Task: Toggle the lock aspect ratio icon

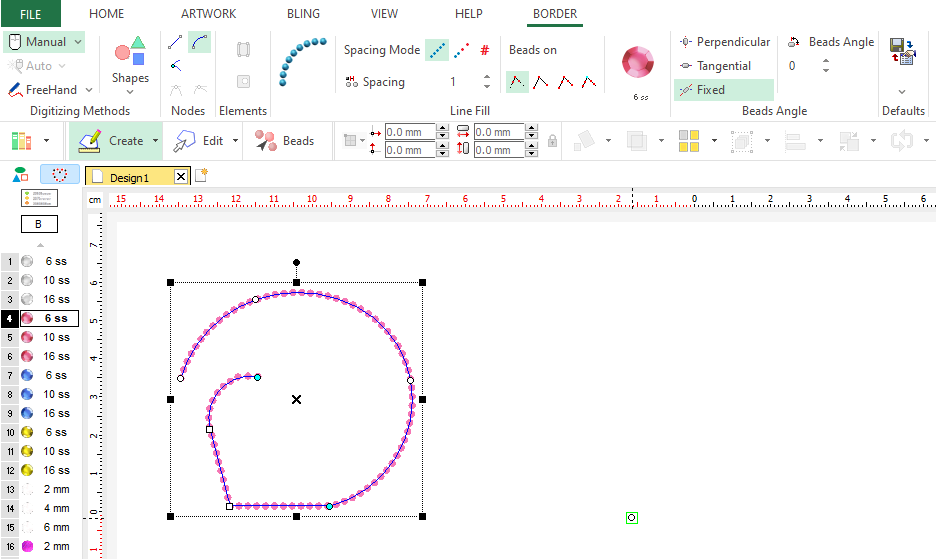Action: click(552, 141)
